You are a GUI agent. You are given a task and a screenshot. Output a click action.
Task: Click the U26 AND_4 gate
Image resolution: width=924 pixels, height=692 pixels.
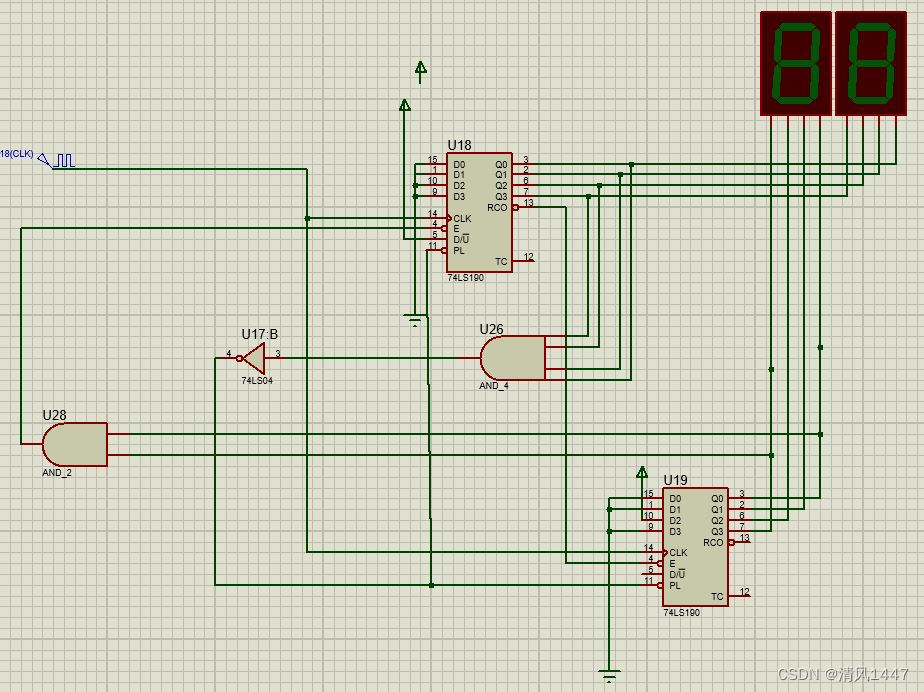(513, 358)
